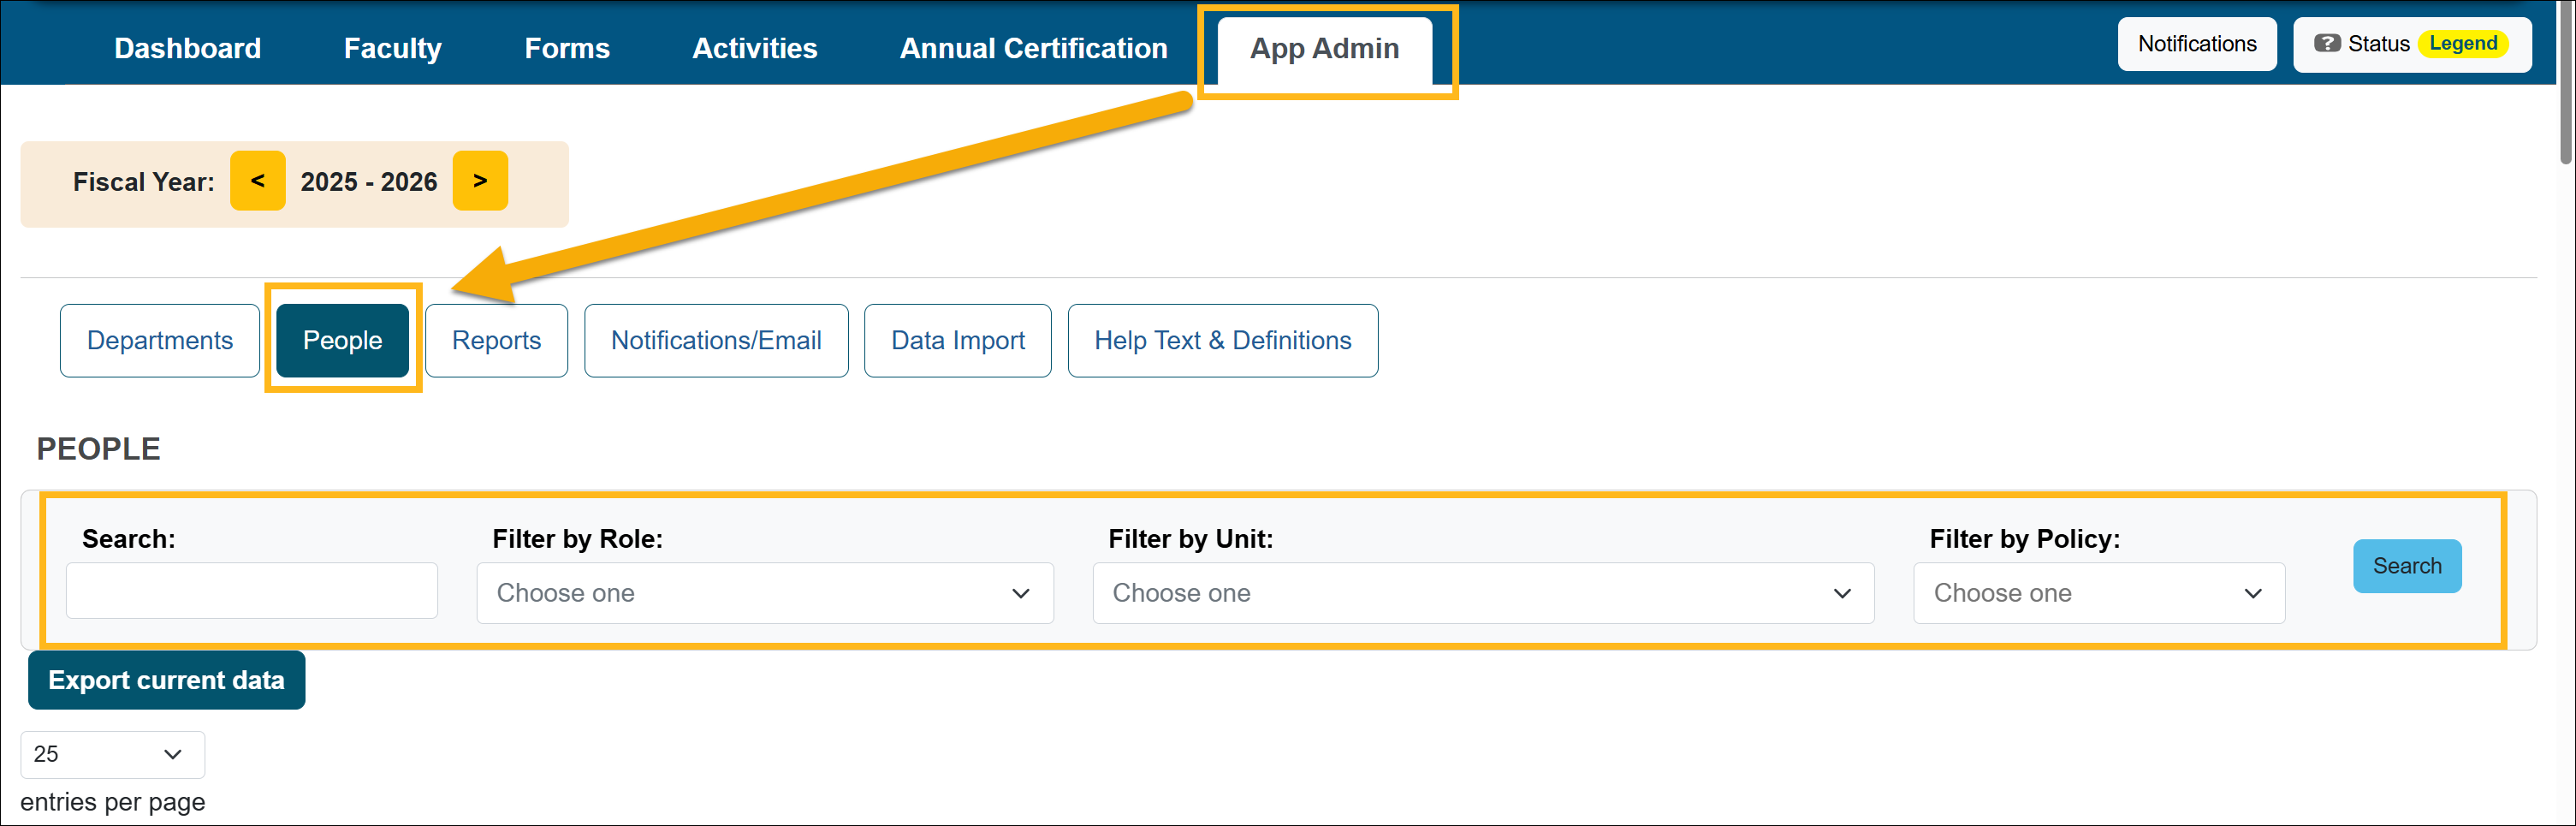Image resolution: width=2576 pixels, height=826 pixels.
Task: Change entries per page from 25
Action: tap(112, 754)
